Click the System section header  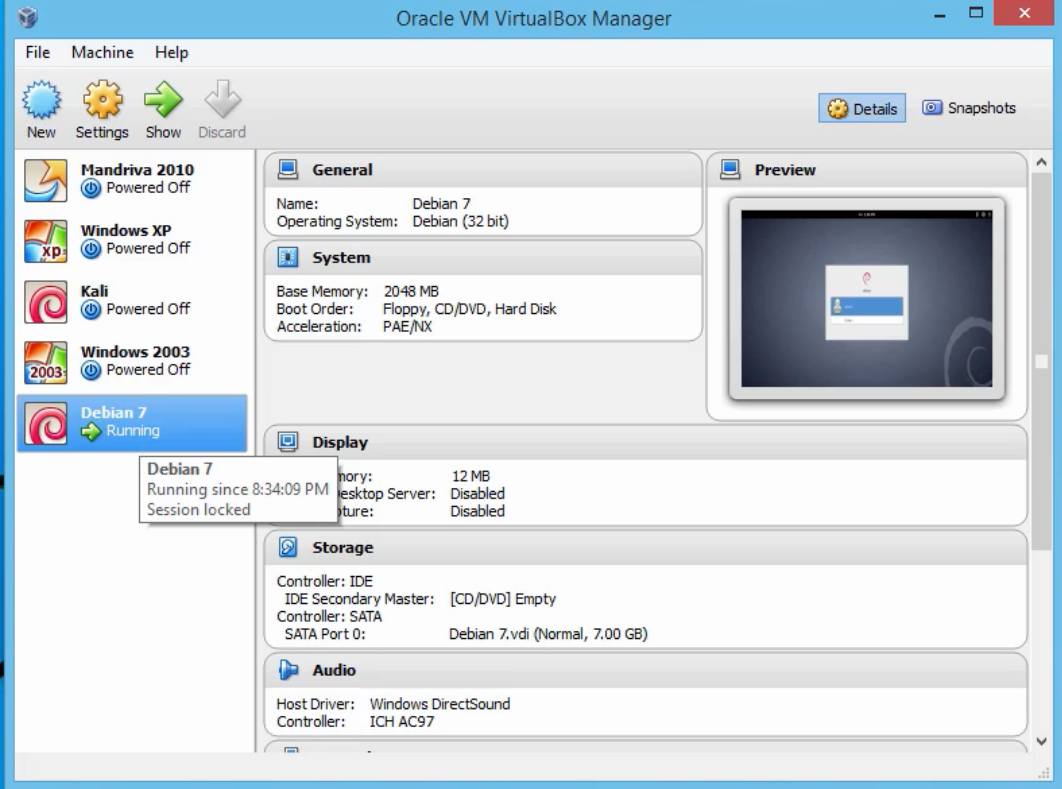pos(341,258)
